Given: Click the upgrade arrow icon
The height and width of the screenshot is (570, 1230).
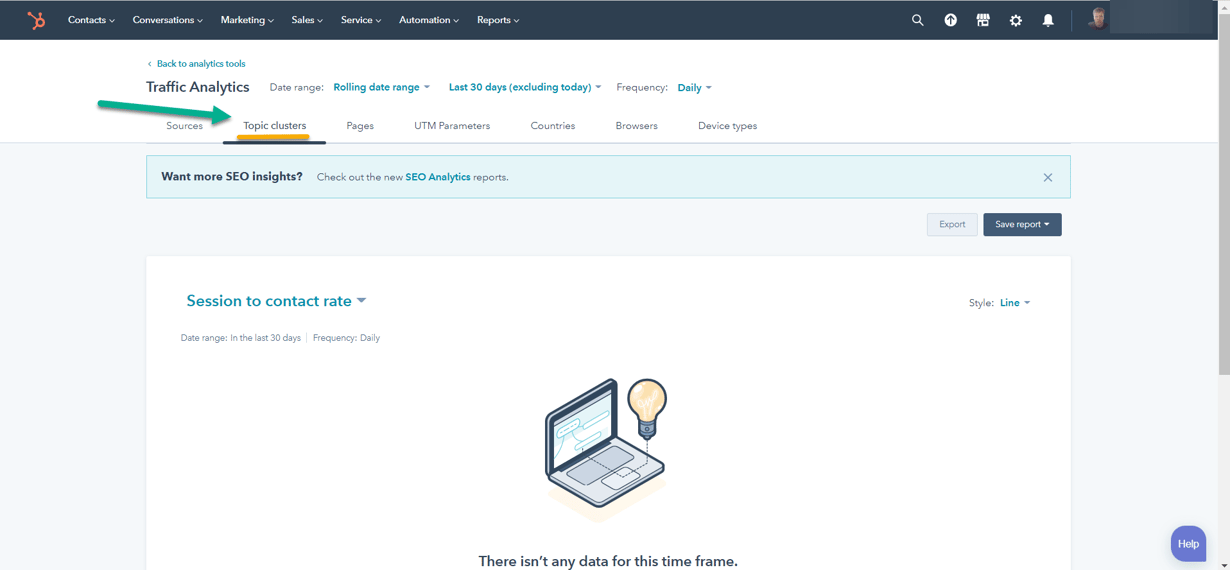Looking at the screenshot, I should click(x=950, y=20).
